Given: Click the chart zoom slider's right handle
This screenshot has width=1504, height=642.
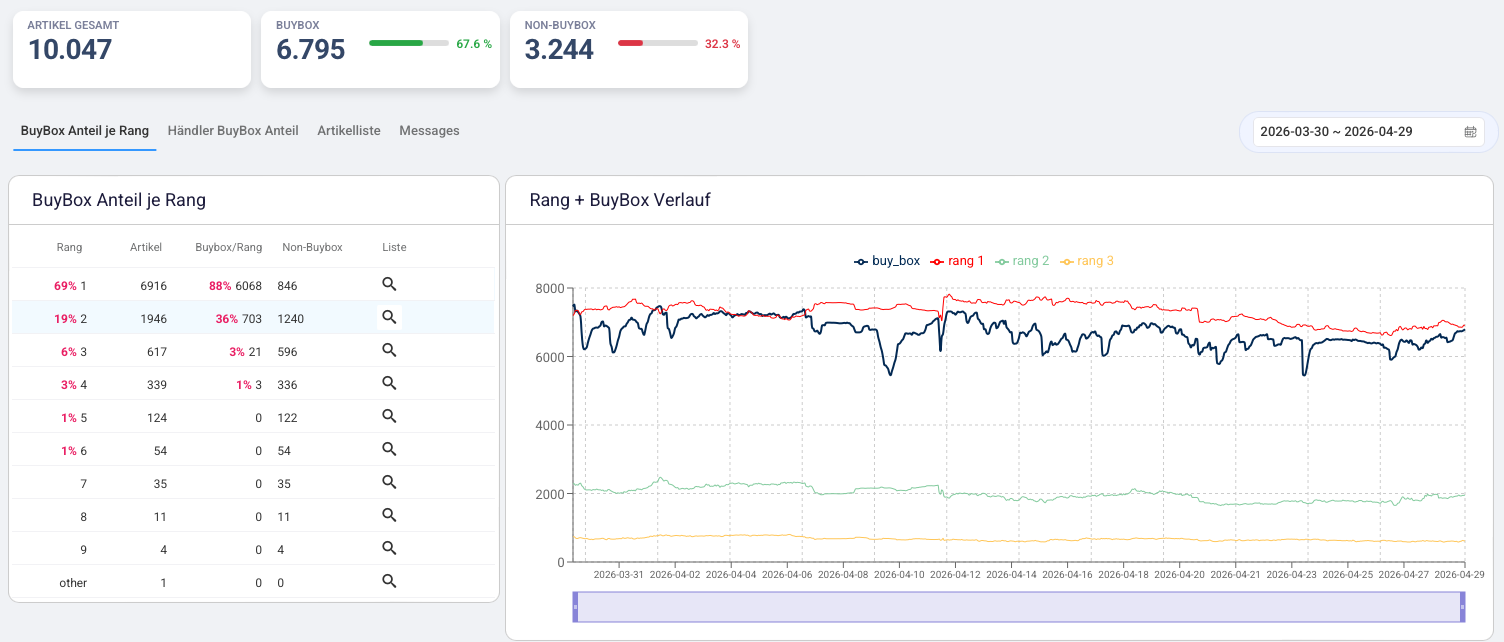Looking at the screenshot, I should (1462, 607).
